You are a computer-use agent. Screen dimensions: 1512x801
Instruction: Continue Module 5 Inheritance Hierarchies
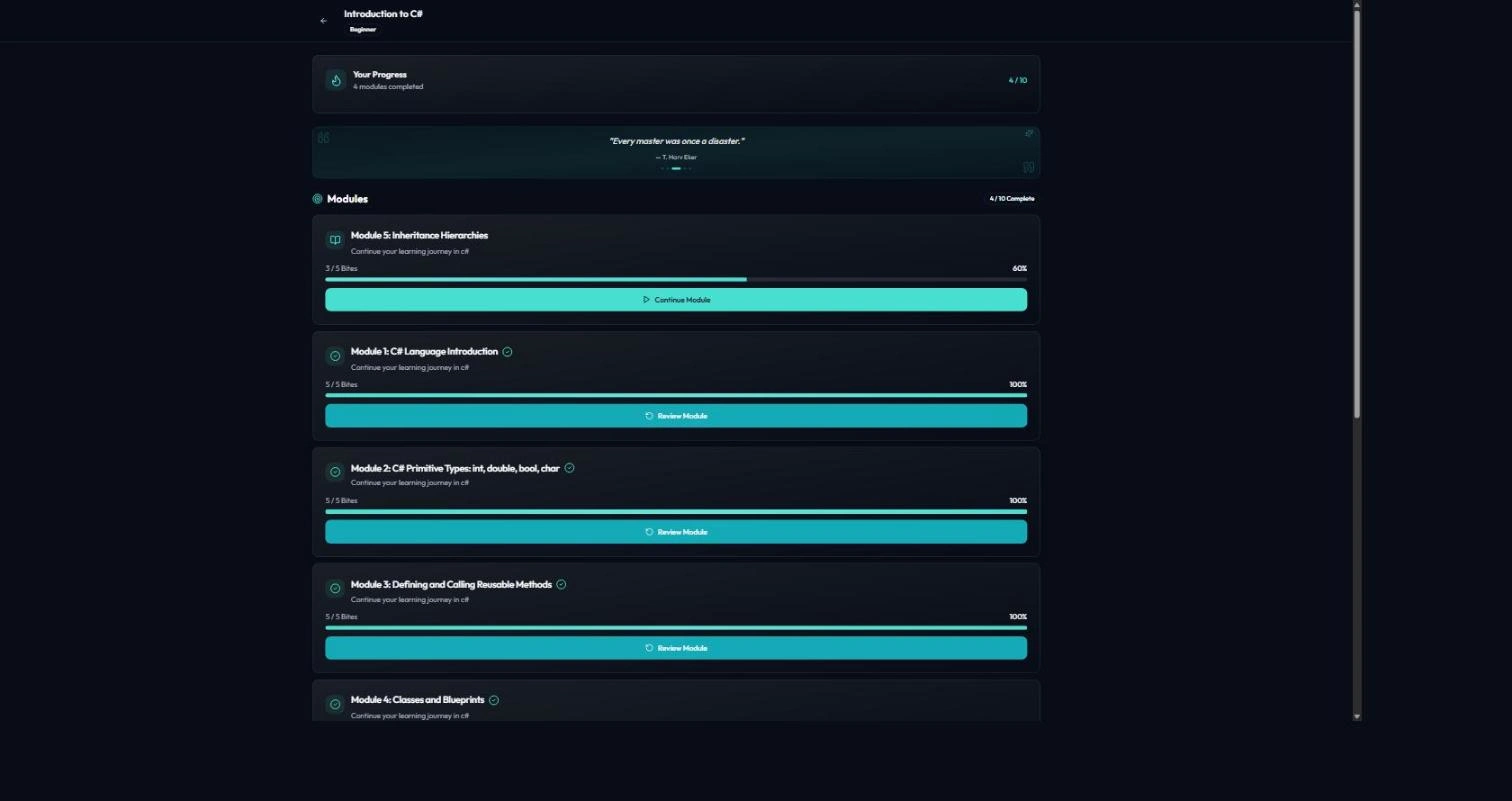point(676,300)
